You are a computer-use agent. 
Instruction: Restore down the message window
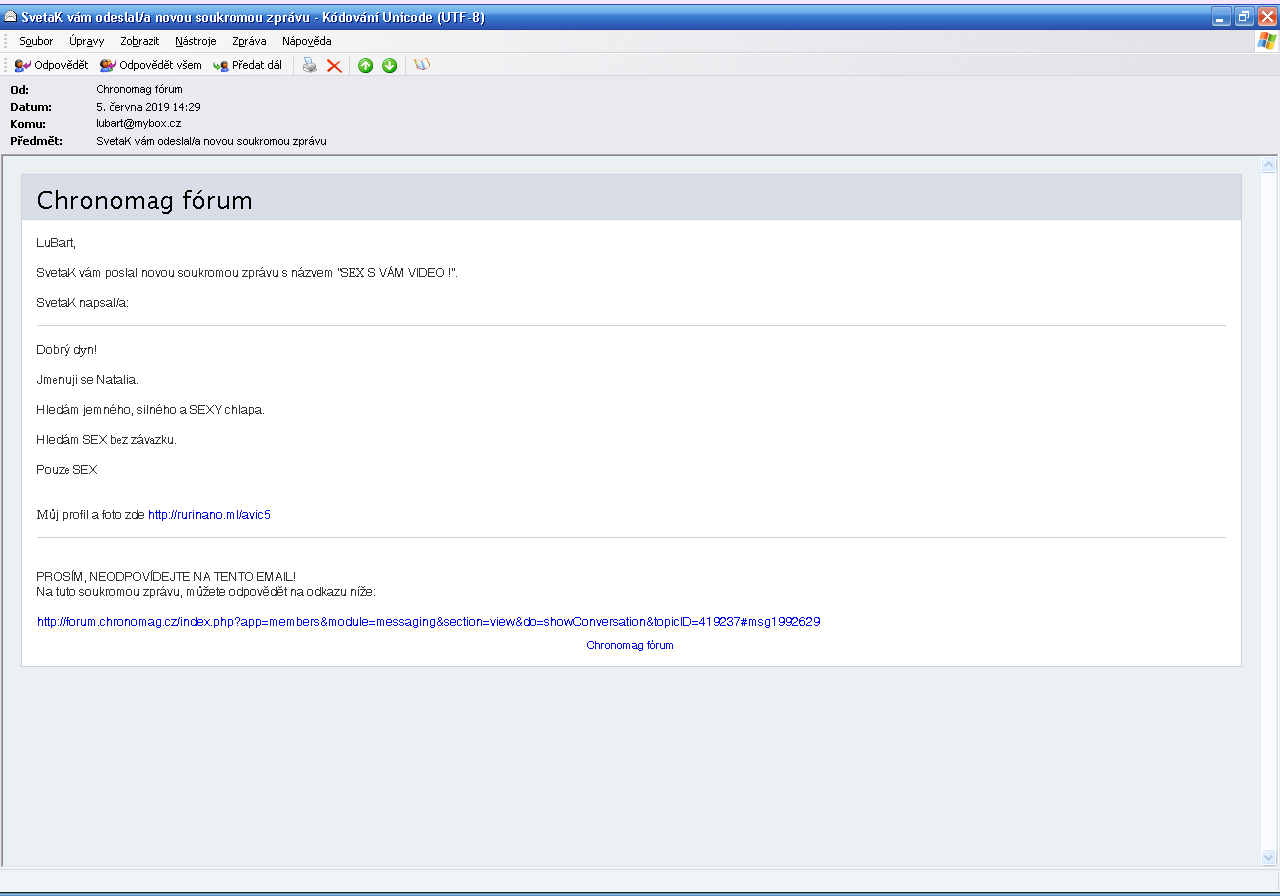tap(1244, 17)
